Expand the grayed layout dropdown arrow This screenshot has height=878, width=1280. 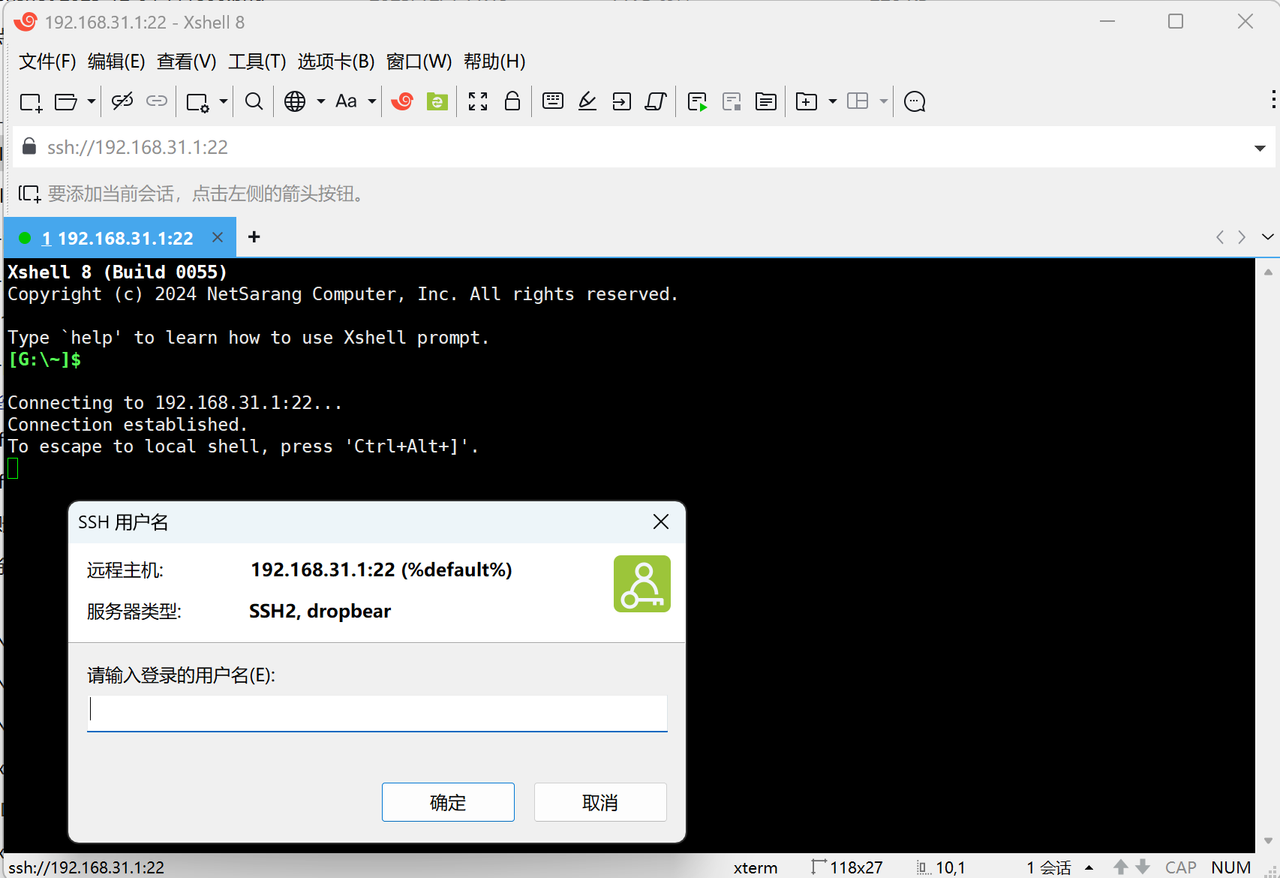(883, 101)
